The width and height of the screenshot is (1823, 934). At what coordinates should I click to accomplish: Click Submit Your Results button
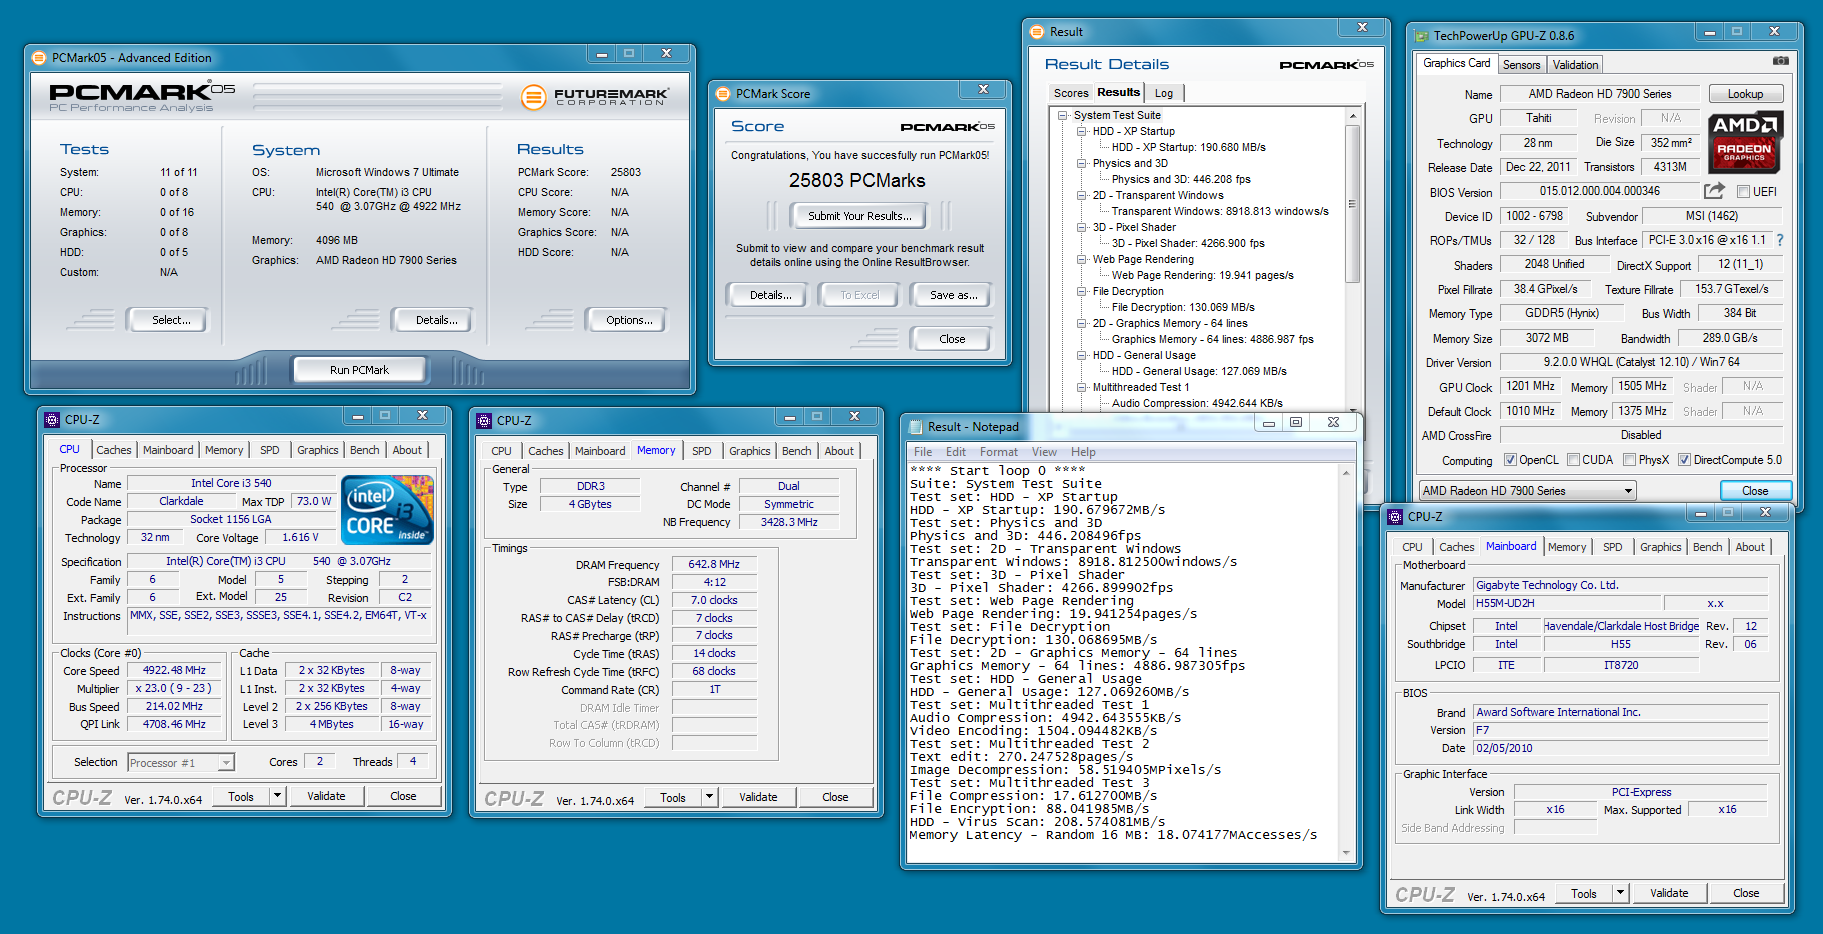(x=859, y=216)
